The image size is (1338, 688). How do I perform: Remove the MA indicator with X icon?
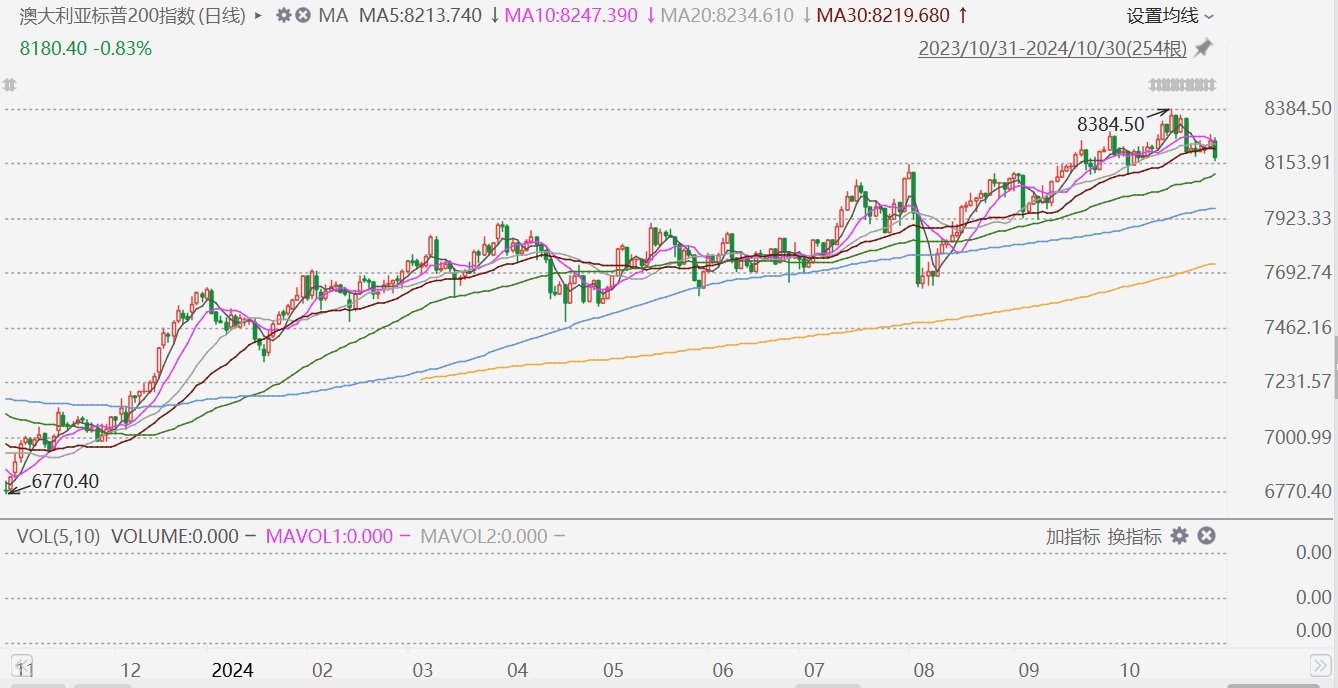click(303, 16)
